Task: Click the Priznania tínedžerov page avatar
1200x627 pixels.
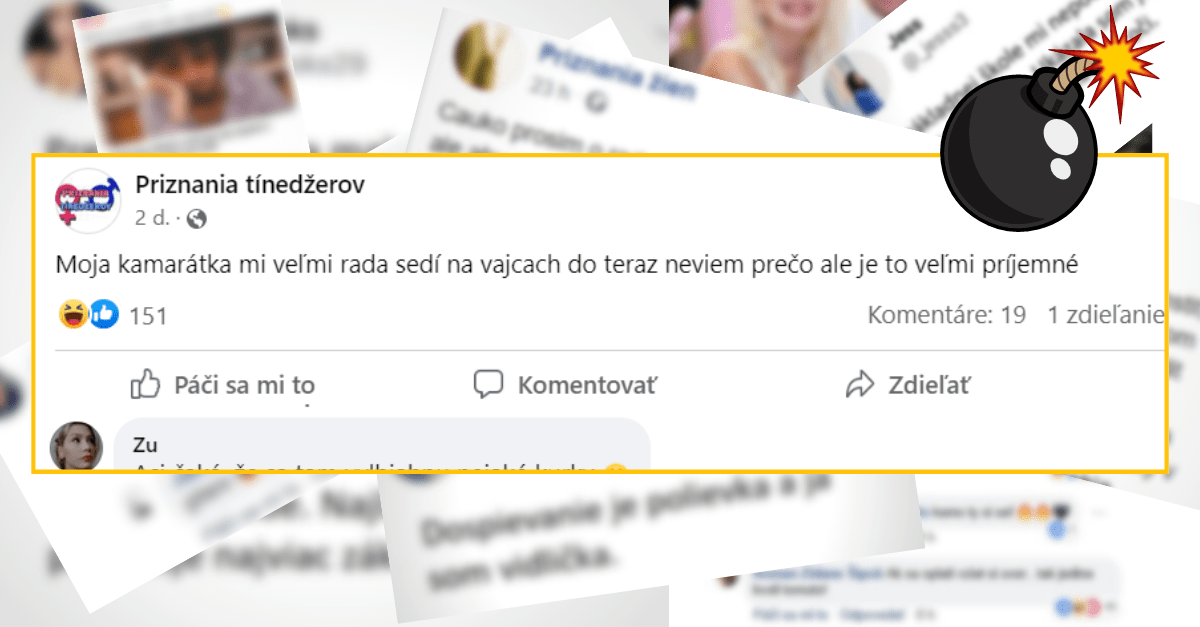Action: pos(89,198)
